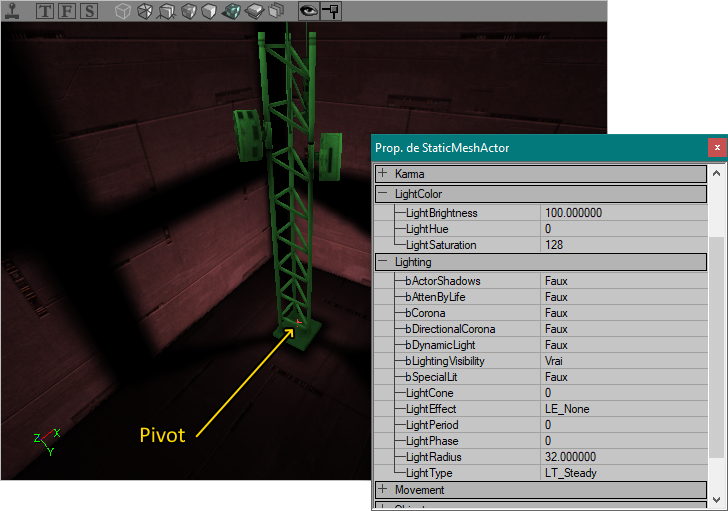The width and height of the screenshot is (728, 511).
Task: Toggle the pin lock button in viewport toolbar
Action: [331, 12]
